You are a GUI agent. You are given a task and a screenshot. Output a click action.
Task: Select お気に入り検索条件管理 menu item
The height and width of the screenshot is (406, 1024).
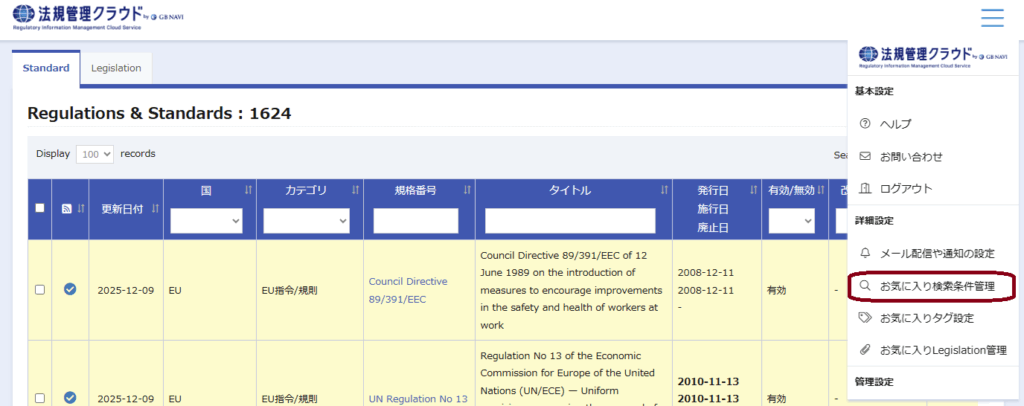[936, 286]
